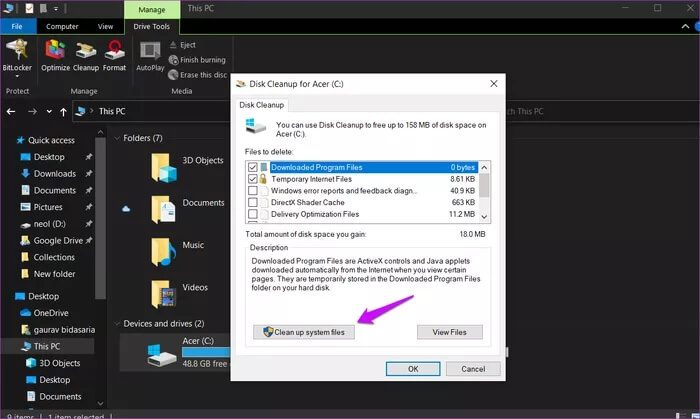
Task: Collapse the Folders (7) group
Action: point(117,138)
